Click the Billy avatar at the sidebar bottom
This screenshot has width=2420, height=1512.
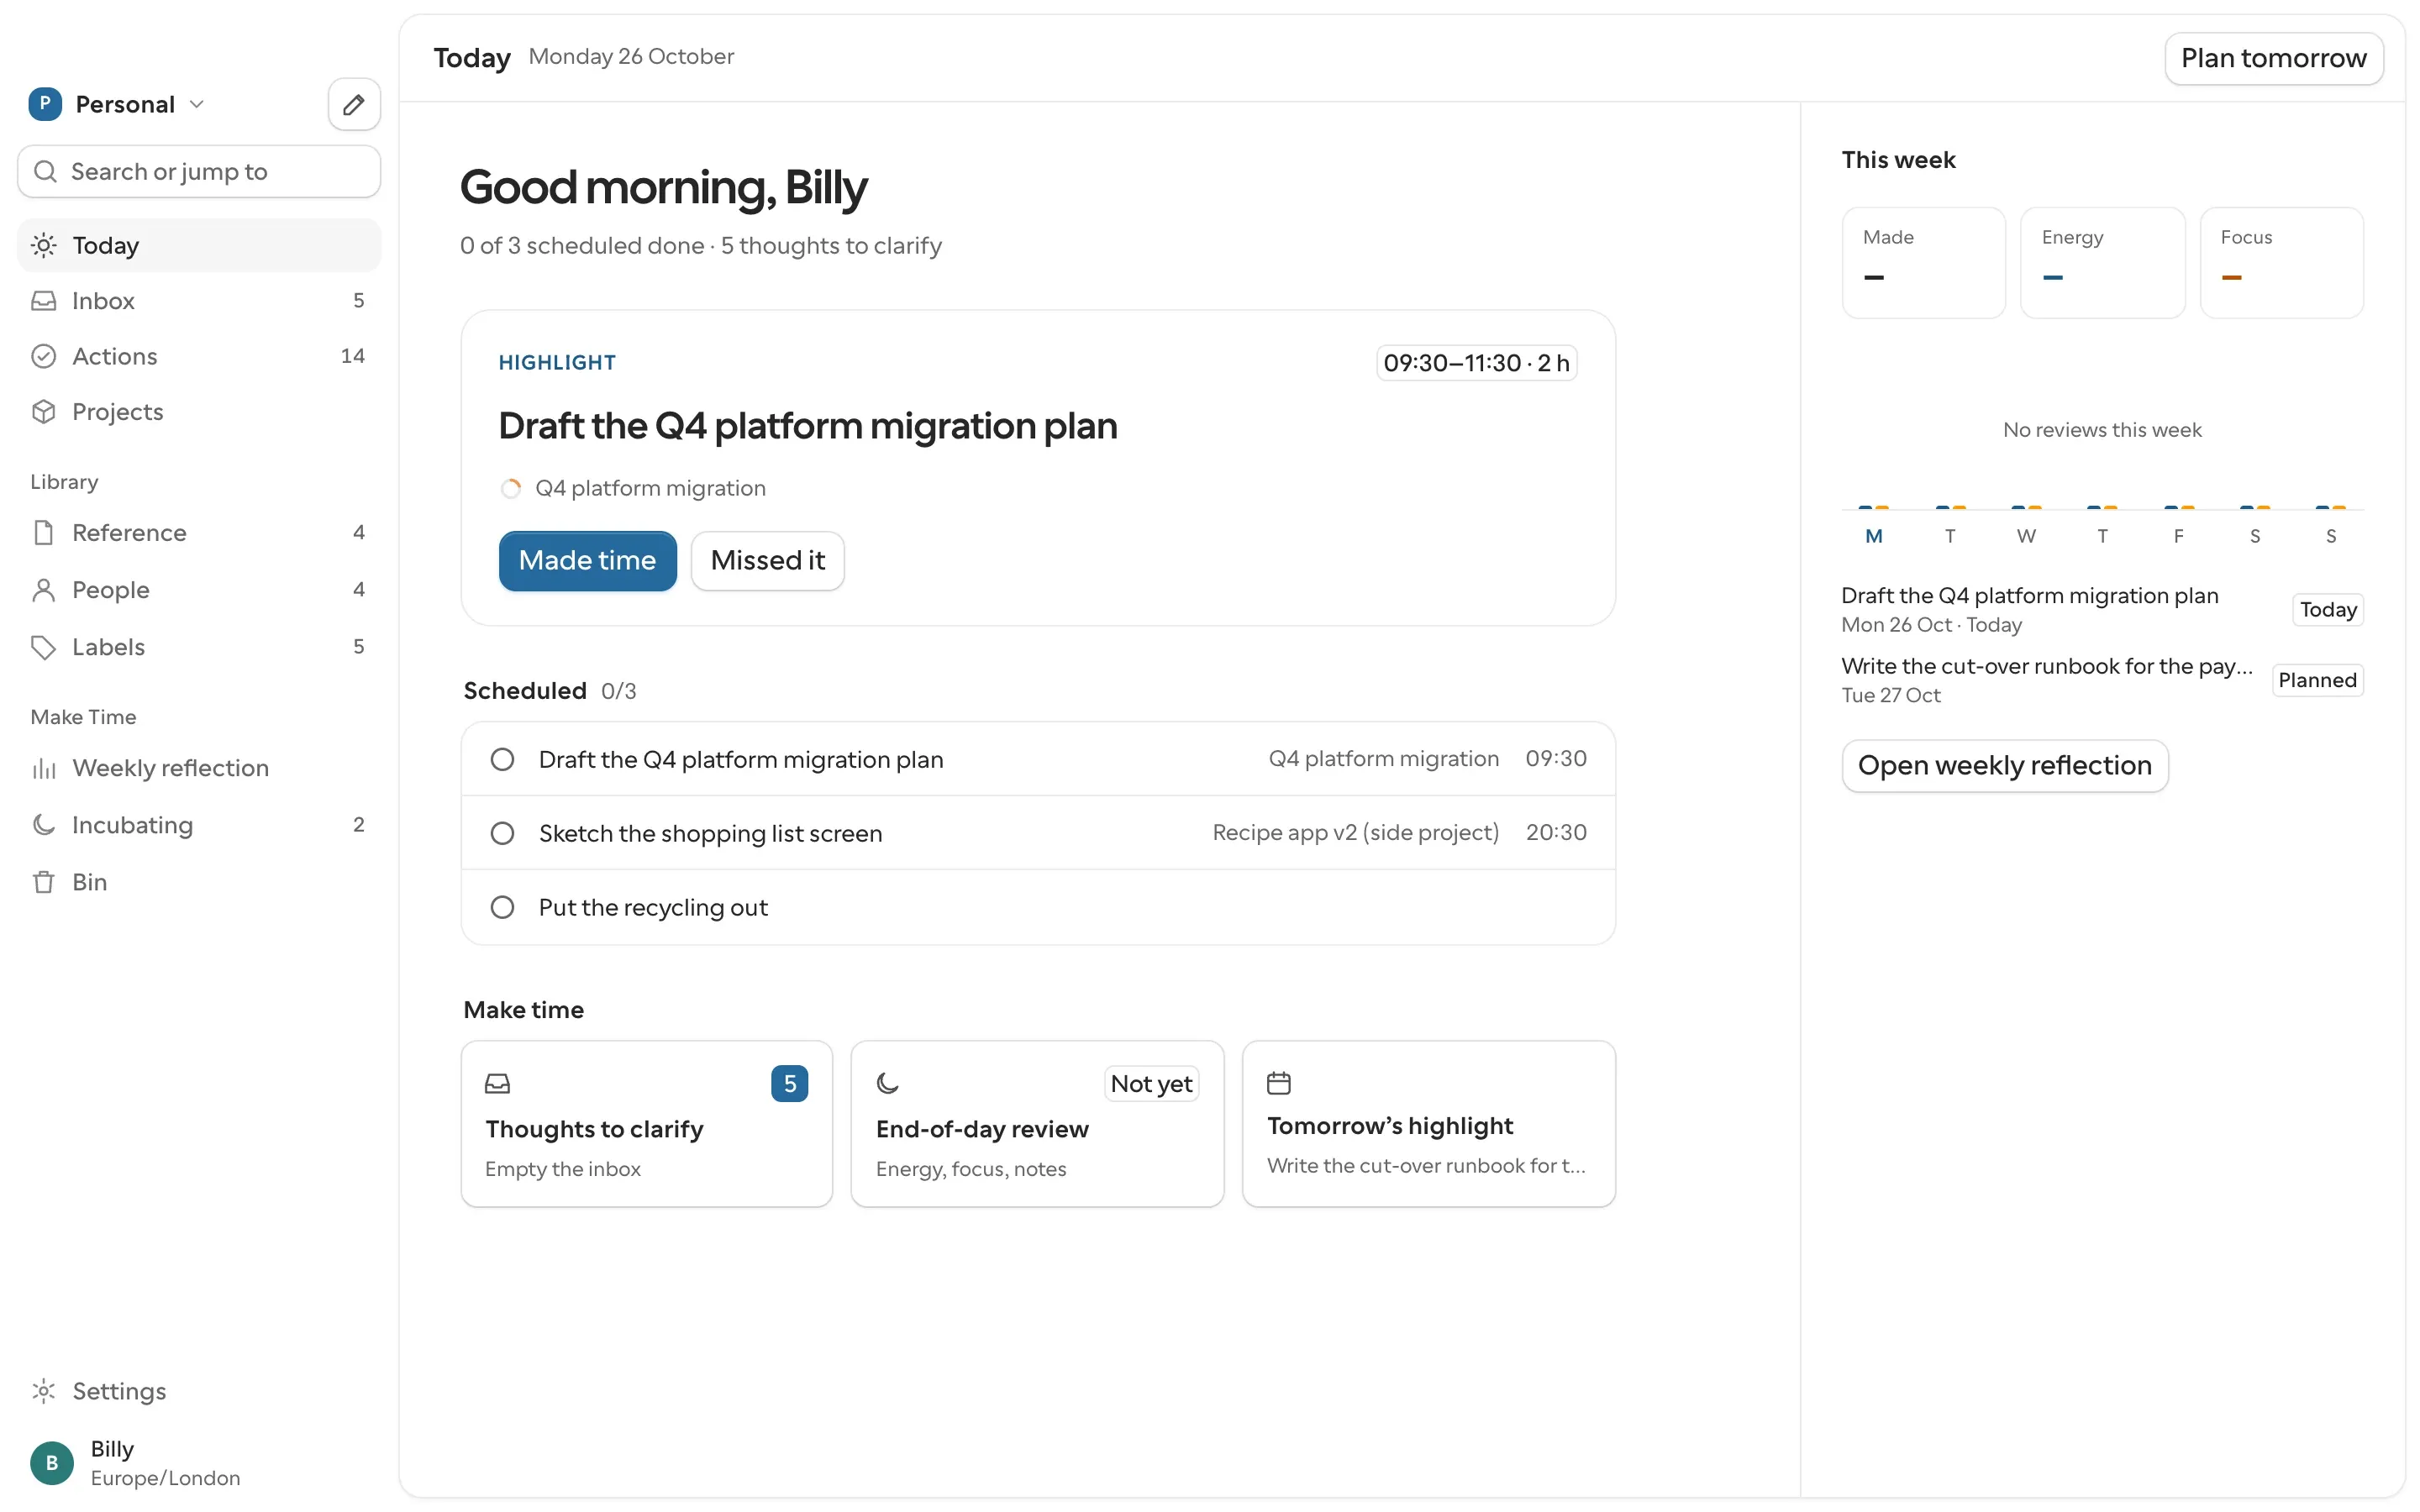coord(52,1462)
